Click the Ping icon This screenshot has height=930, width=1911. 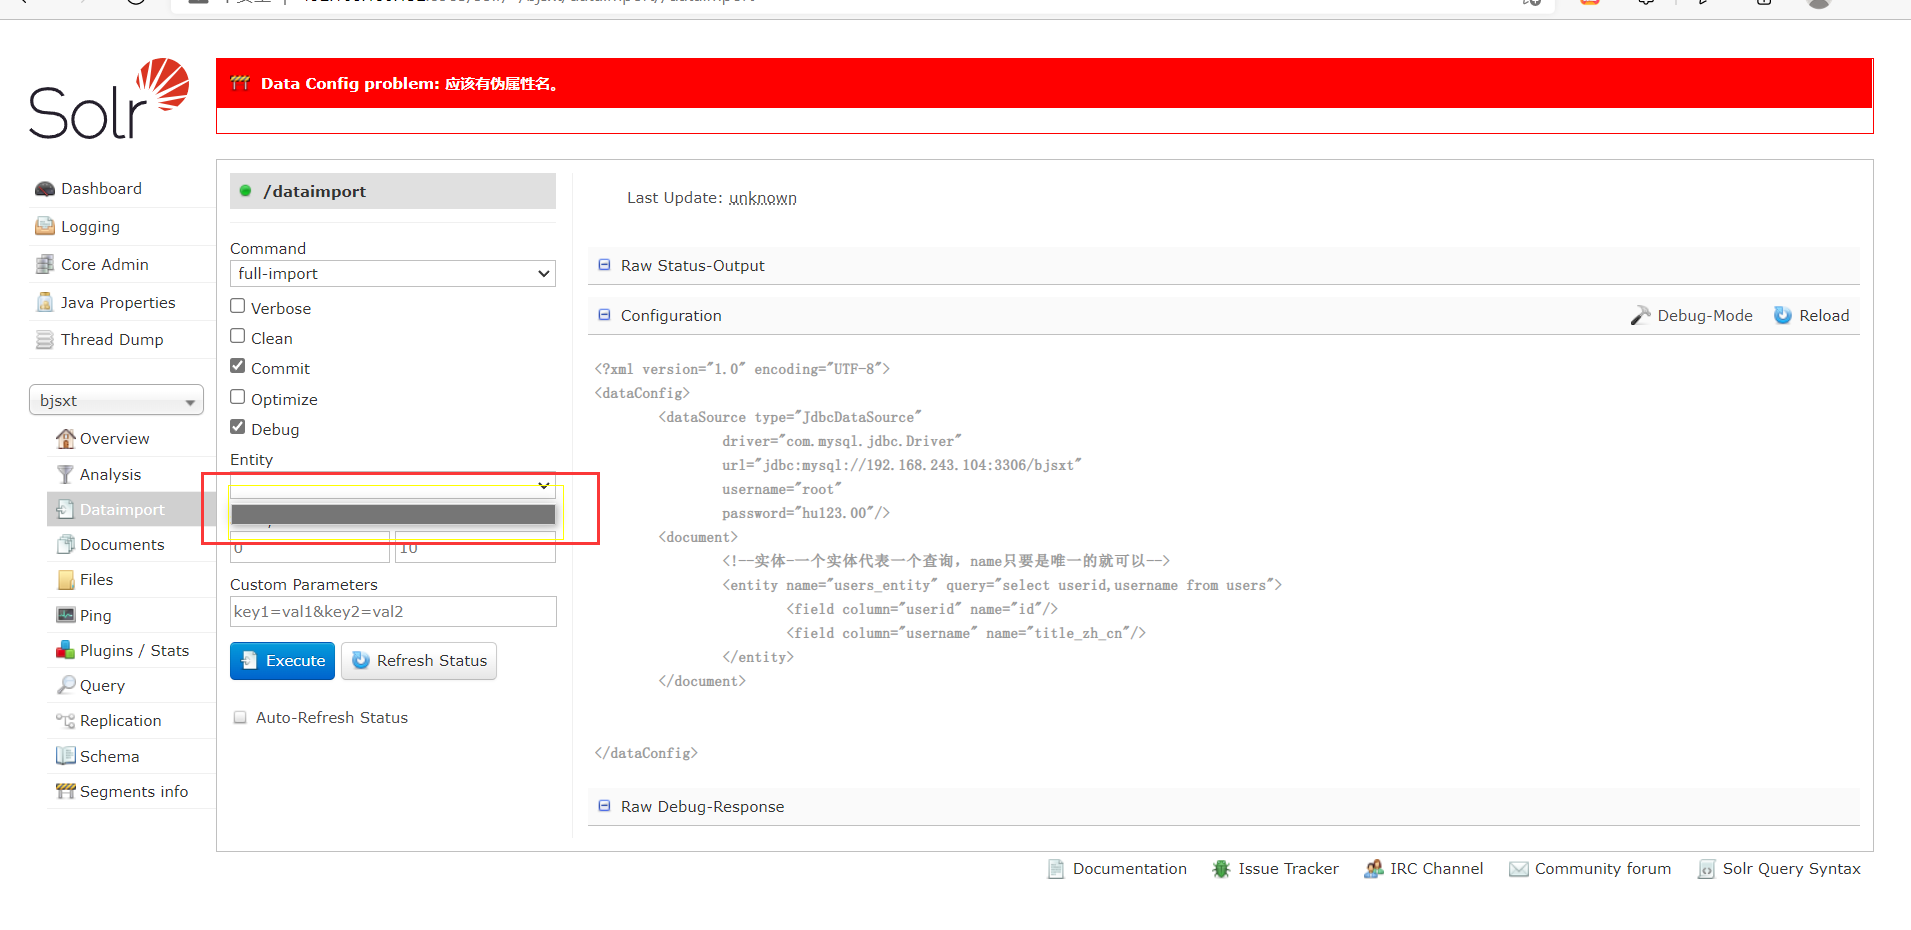(x=66, y=615)
